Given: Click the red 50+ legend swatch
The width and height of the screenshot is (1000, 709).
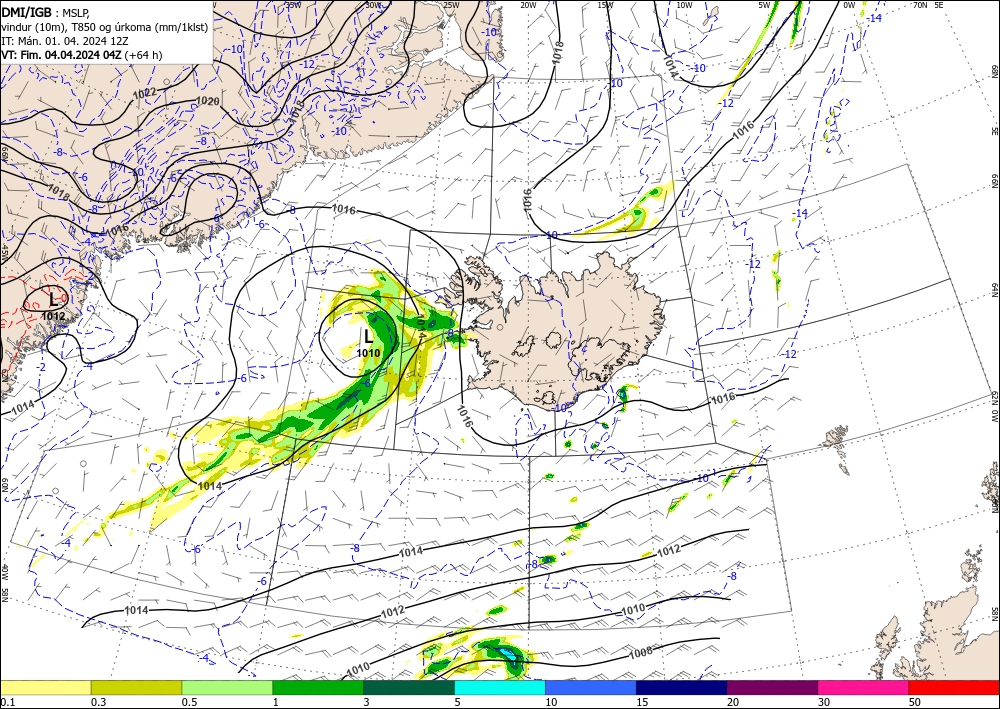Looking at the screenshot, I should [x=954, y=687].
